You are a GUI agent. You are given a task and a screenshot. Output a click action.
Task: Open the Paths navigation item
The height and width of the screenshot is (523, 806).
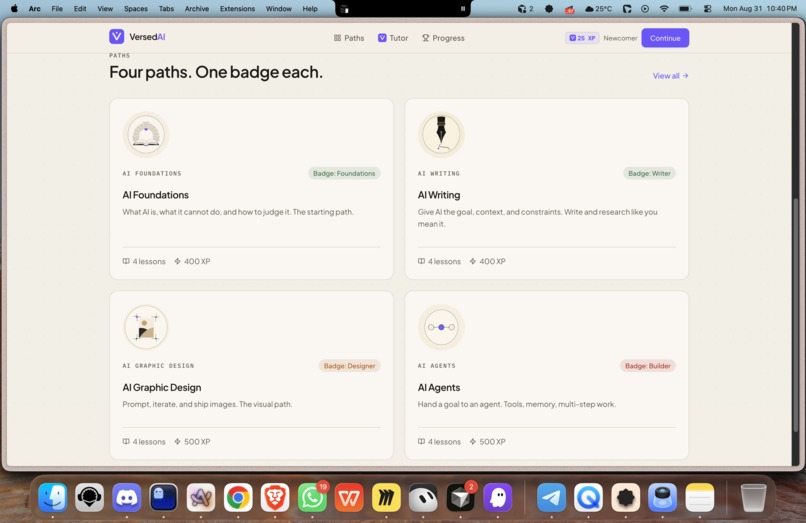pyautogui.click(x=349, y=38)
